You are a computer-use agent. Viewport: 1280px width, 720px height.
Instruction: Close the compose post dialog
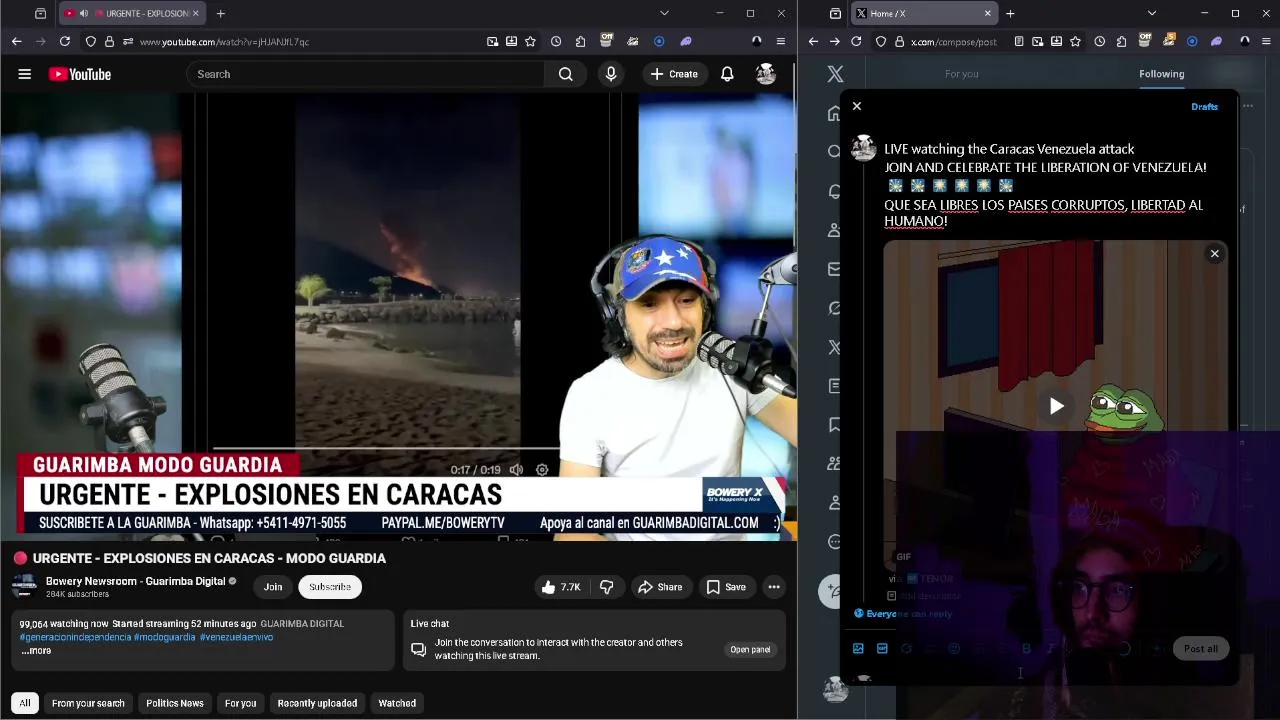(x=857, y=106)
